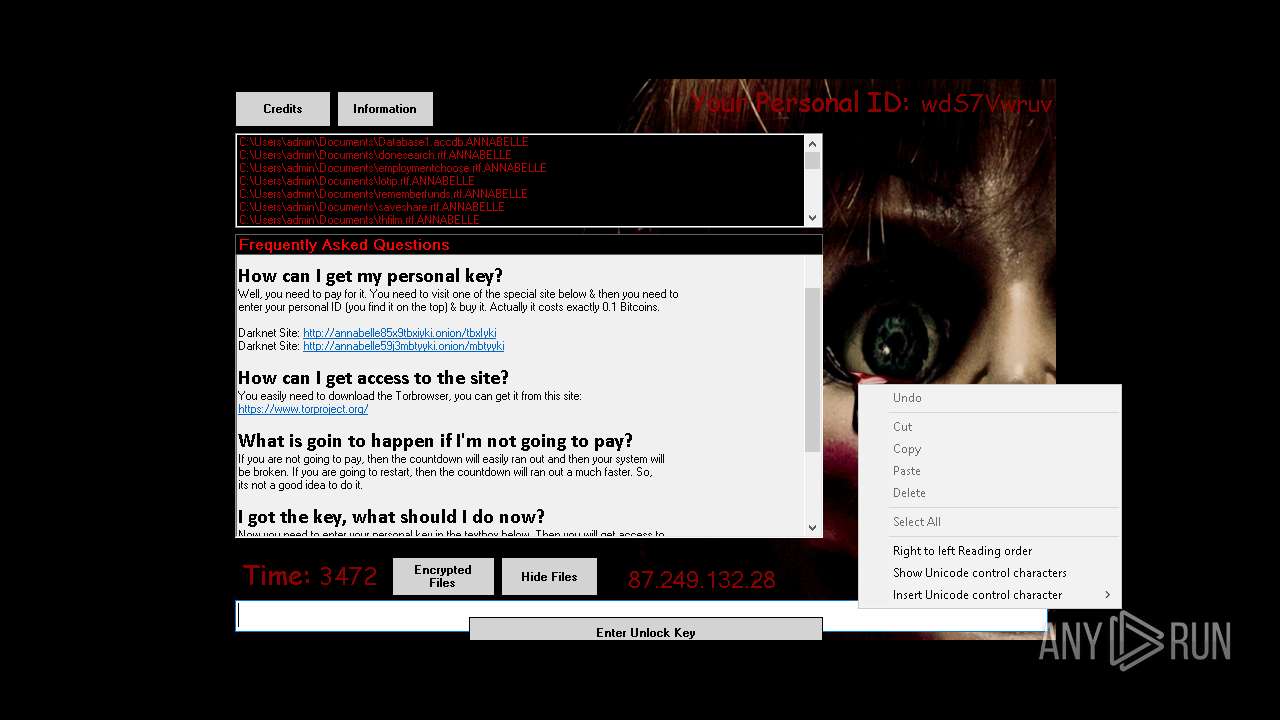This screenshot has width=1280, height=720.
Task: Choose Delete in the context menu
Action: pyautogui.click(x=990, y=493)
